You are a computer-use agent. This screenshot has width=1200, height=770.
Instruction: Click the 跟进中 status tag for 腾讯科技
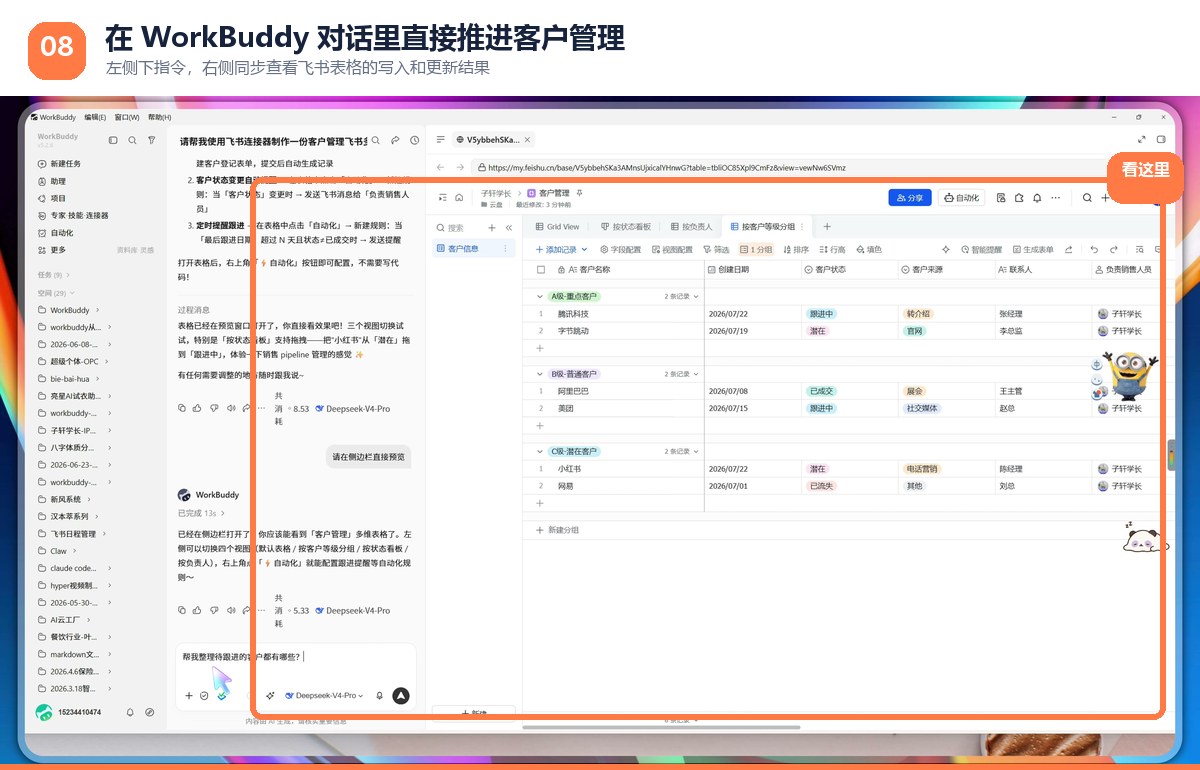coord(821,314)
